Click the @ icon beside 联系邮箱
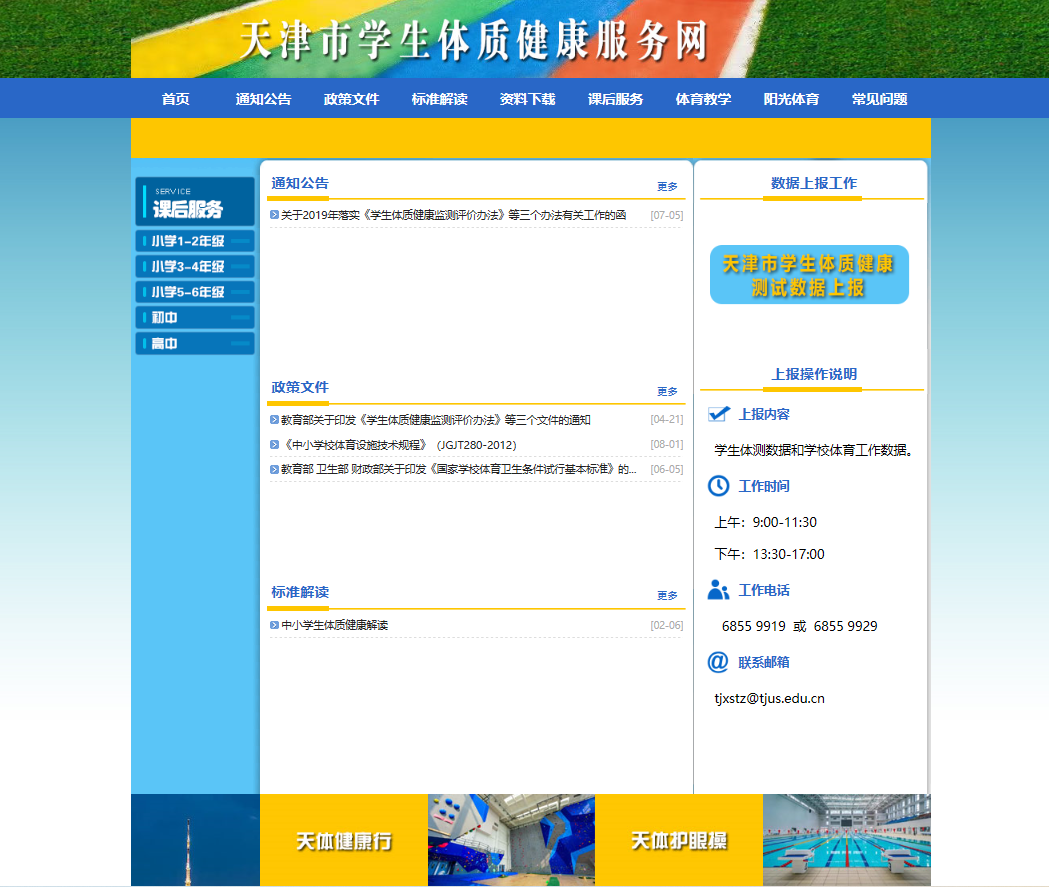Screen dimensions: 1049x887 point(718,662)
